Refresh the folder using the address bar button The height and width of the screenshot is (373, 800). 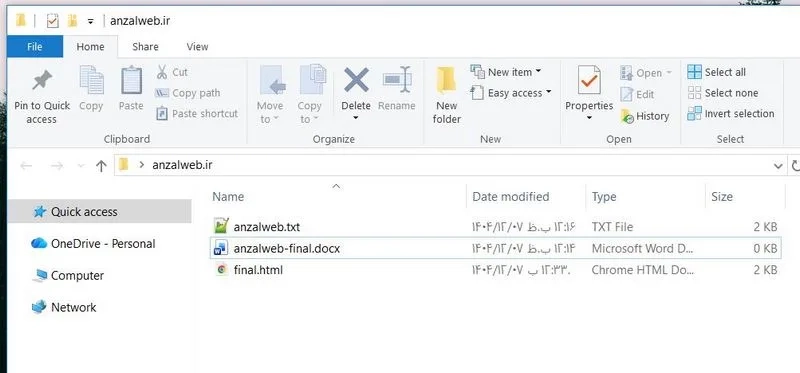(x=795, y=166)
